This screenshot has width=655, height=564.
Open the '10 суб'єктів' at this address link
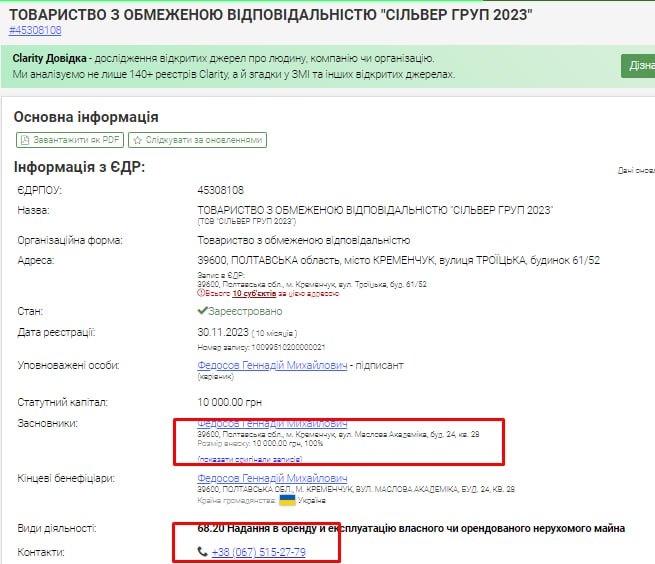[x=254, y=295]
